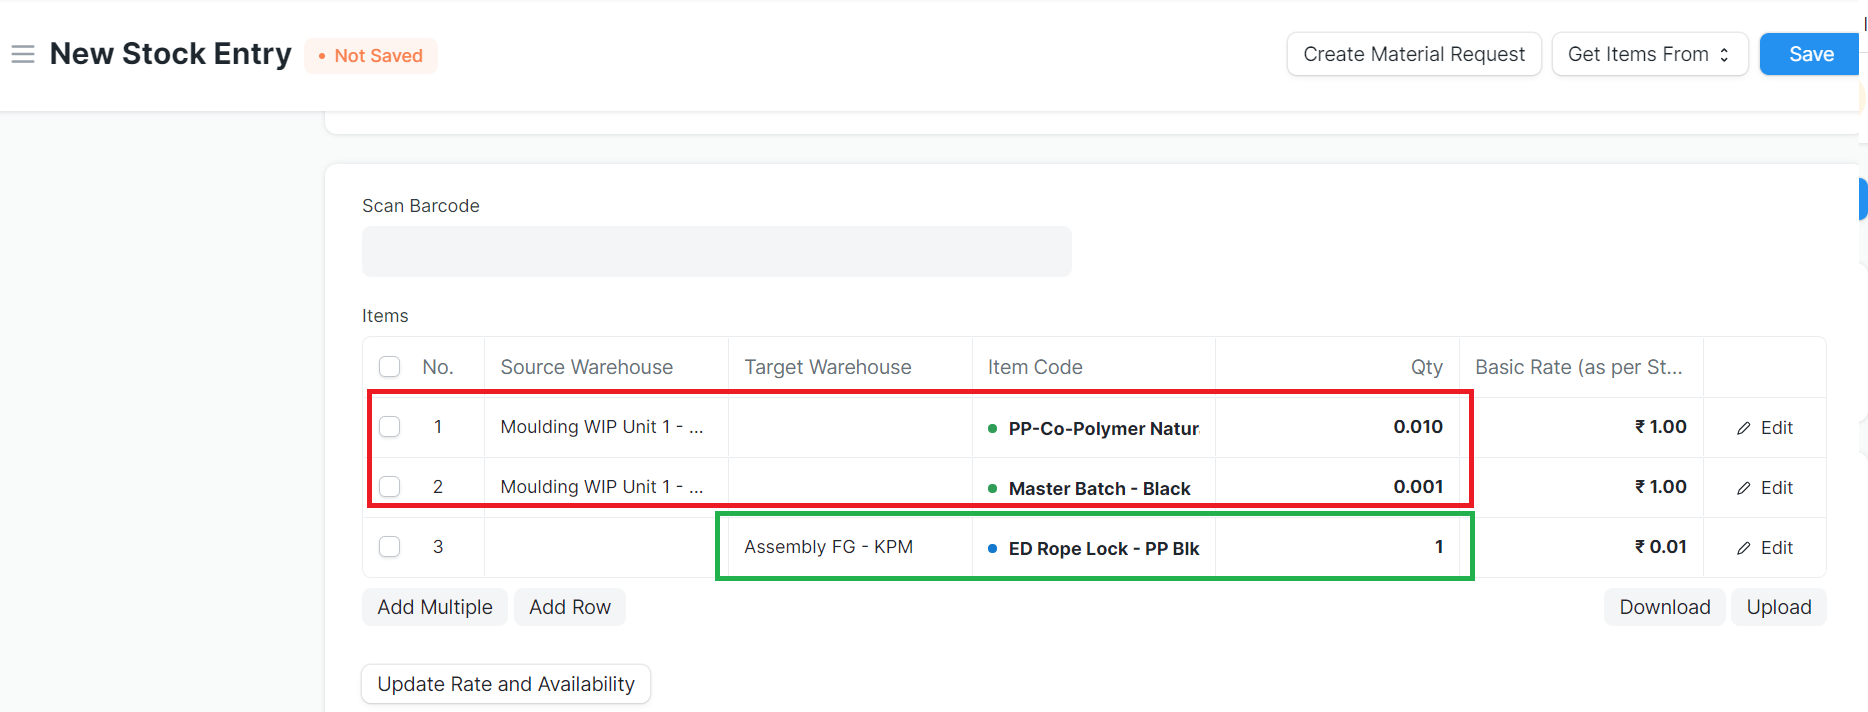Click the pencil Edit icon for row 3
Viewport: 1868px width, 712px height.
click(1744, 548)
